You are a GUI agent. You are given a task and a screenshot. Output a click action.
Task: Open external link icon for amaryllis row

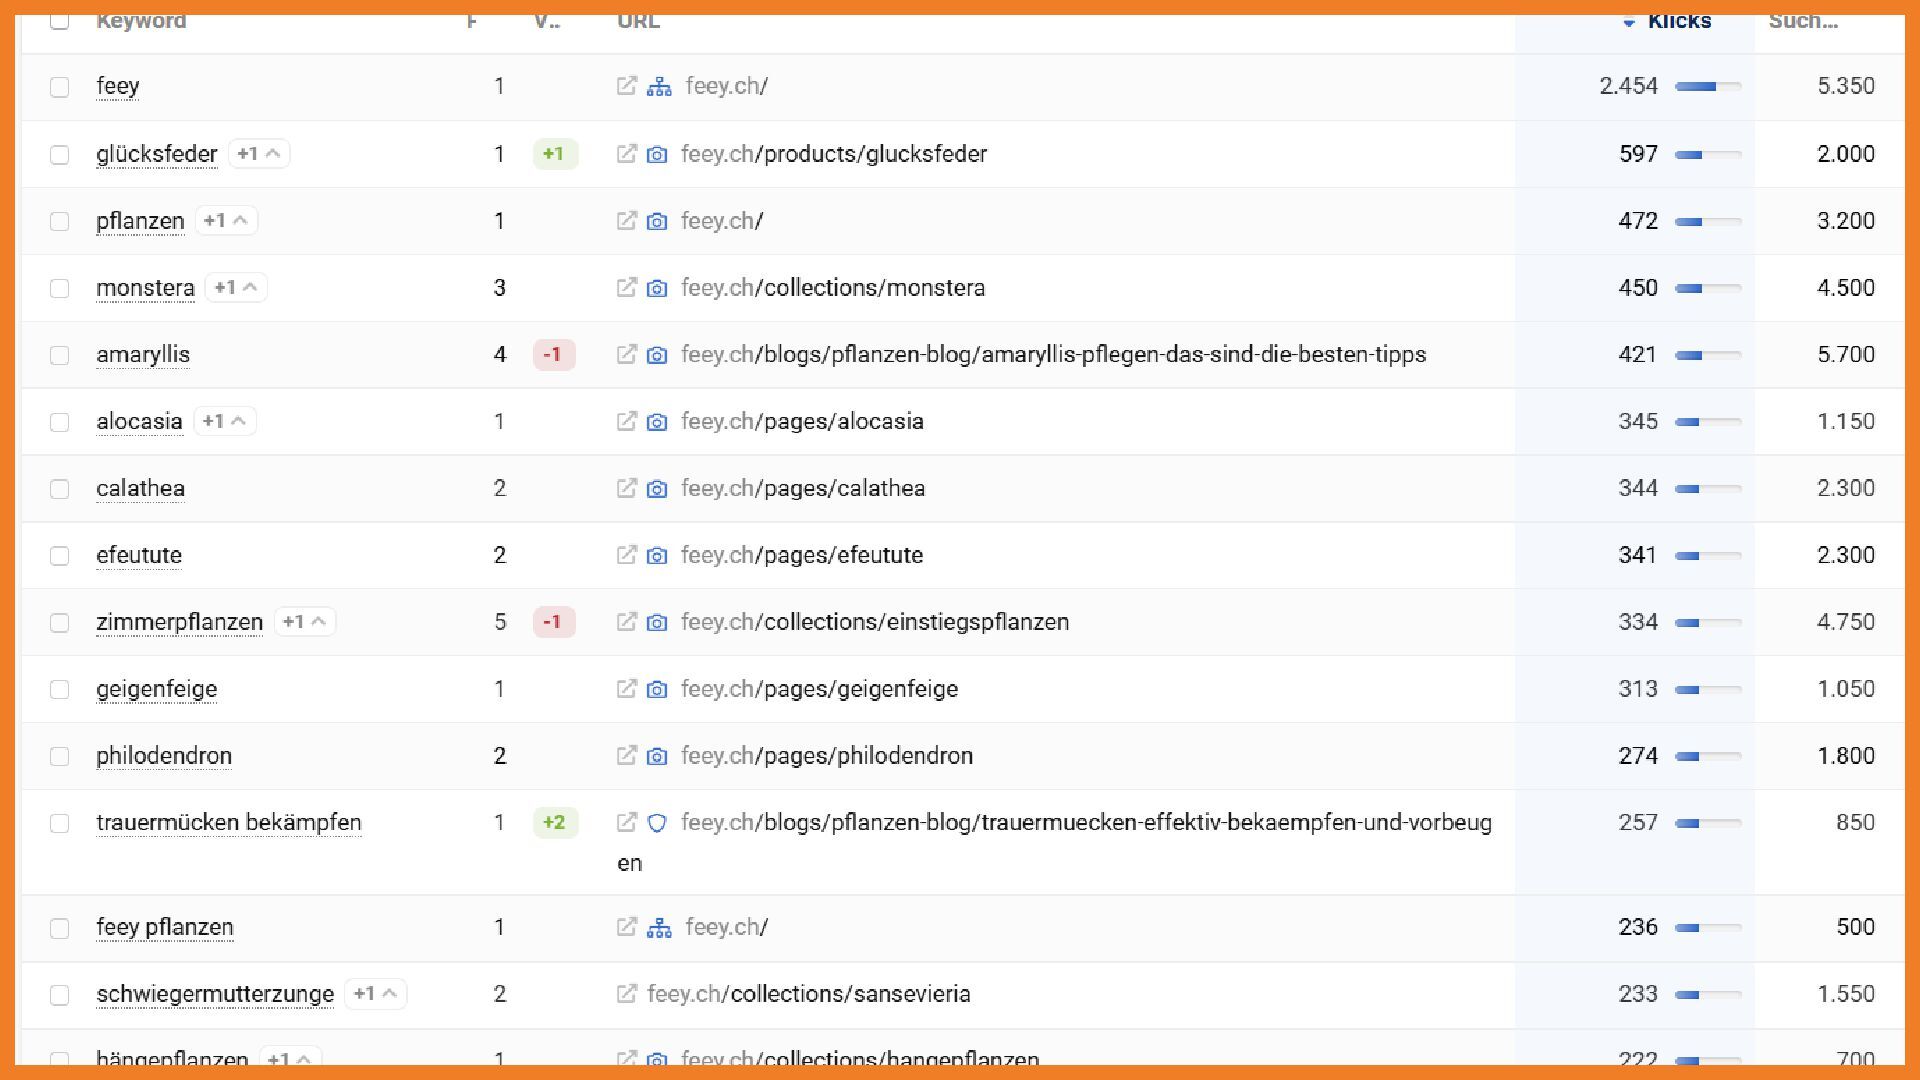(x=626, y=355)
